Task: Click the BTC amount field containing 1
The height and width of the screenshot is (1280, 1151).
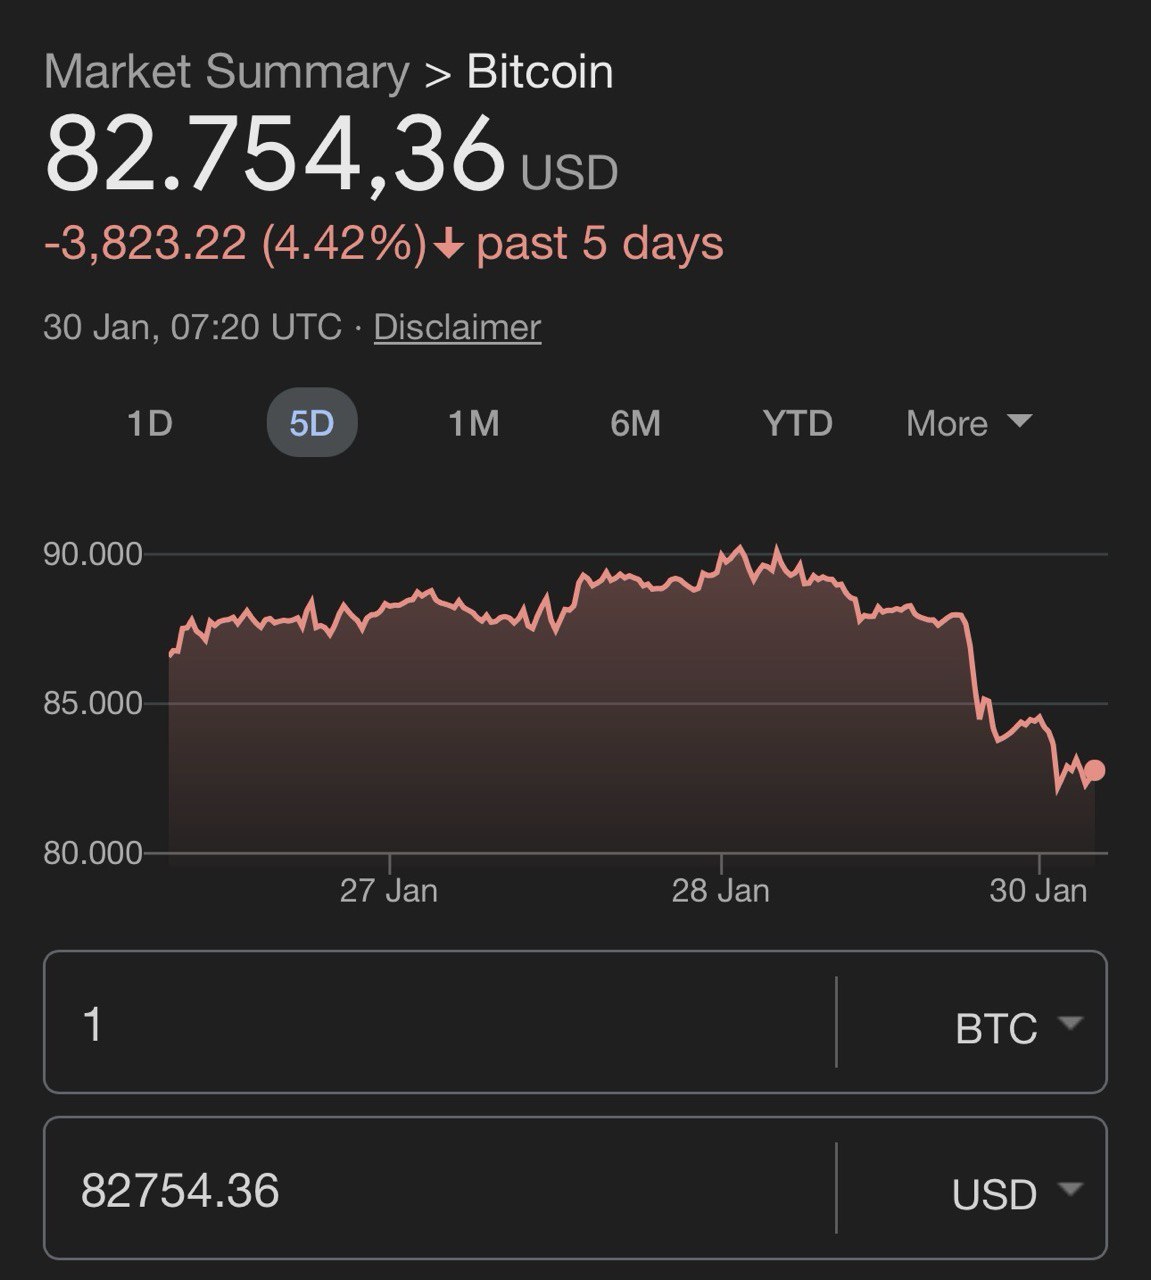Action: 440,1024
